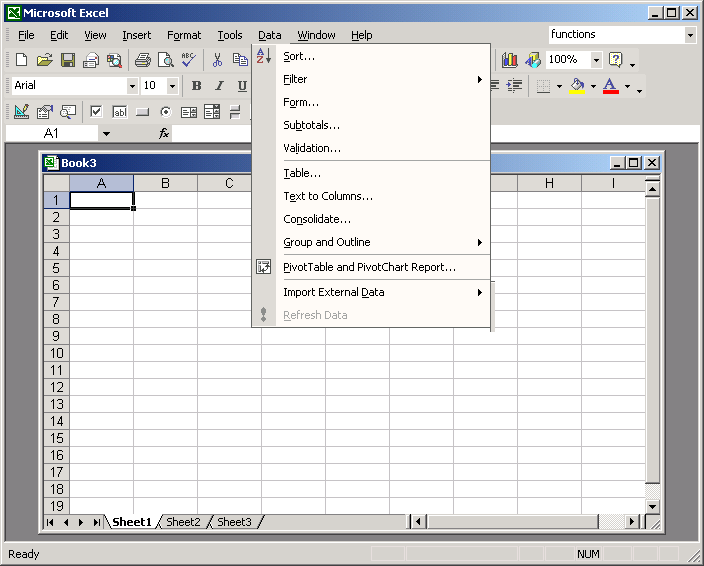
Task: Switch to Sheet3 tab
Action: 234,522
